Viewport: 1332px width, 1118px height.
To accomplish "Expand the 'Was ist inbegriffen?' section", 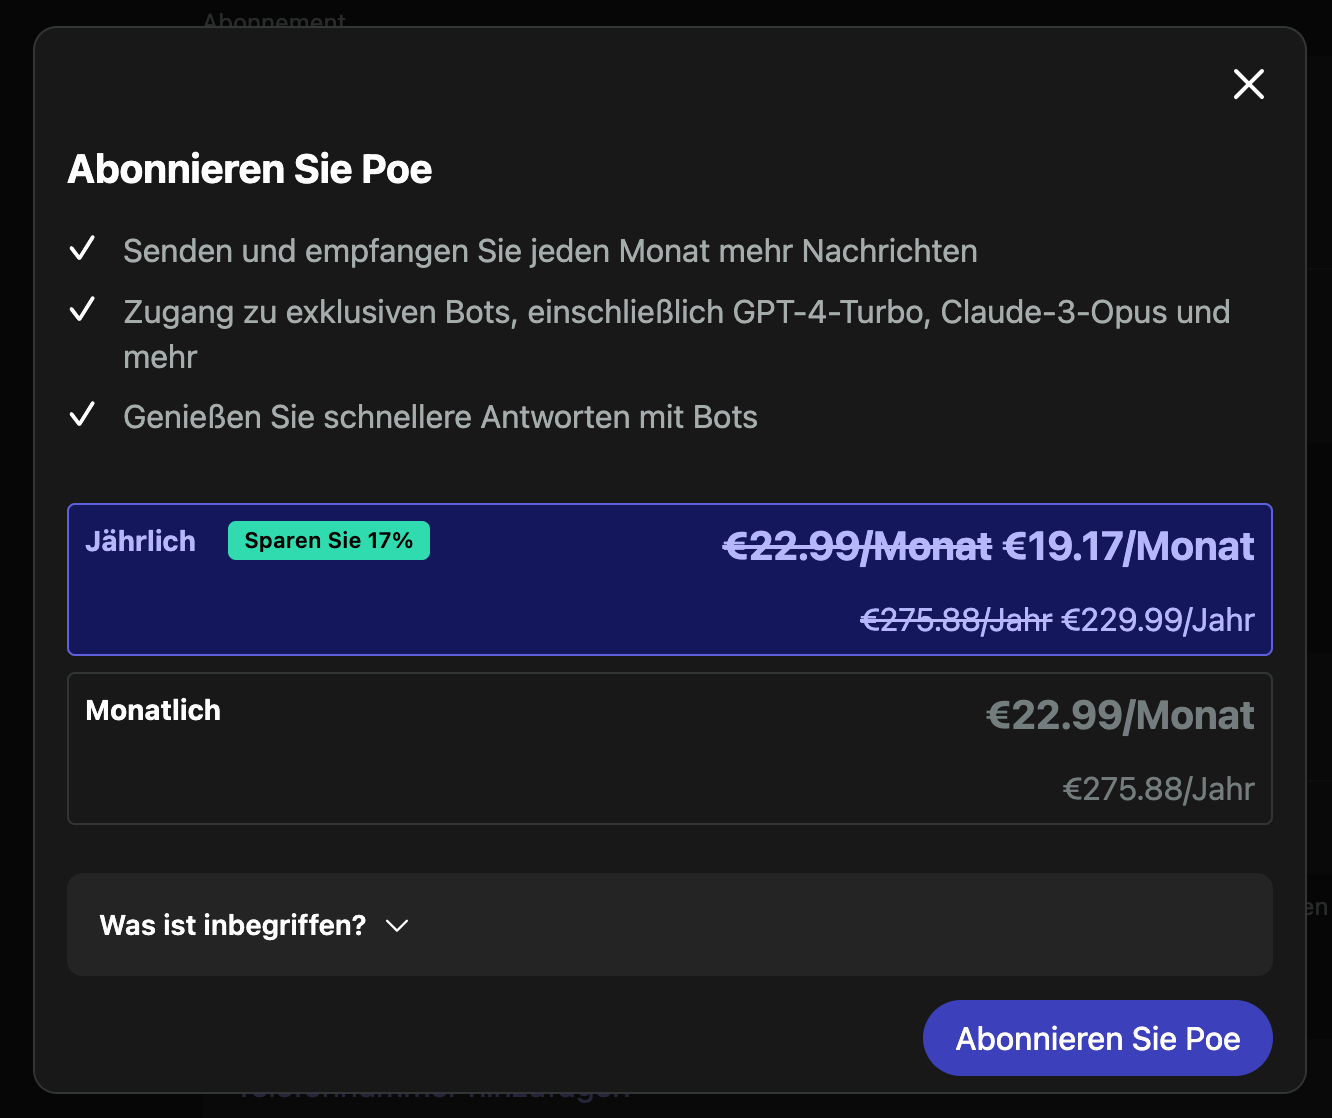I will click(233, 925).
